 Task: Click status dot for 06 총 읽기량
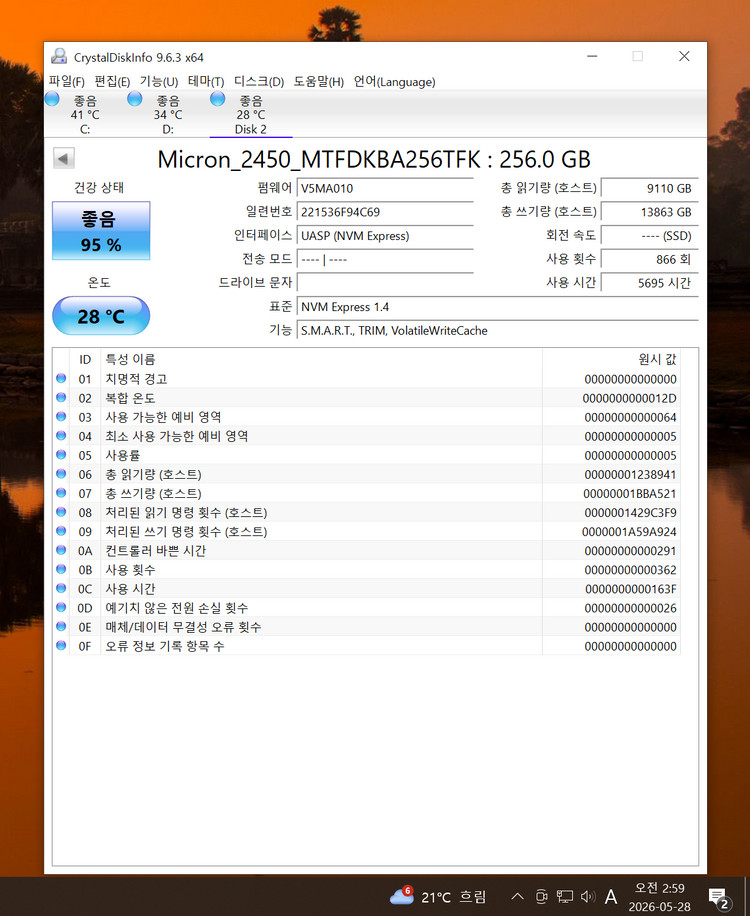(61, 474)
